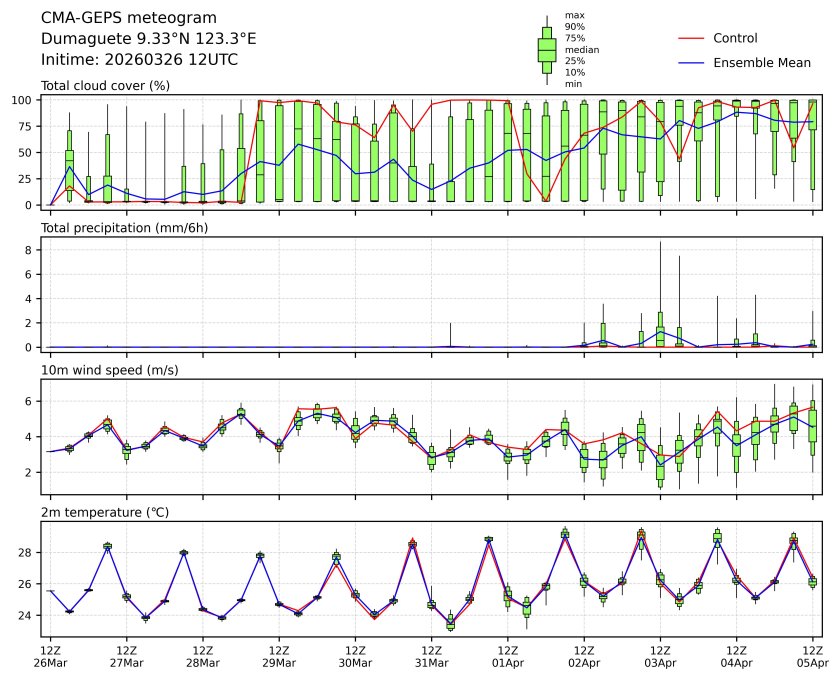Viewport: 840px width, 680px height.
Task: Click the Inittime 20260326 12UTC text
Action: point(139,59)
